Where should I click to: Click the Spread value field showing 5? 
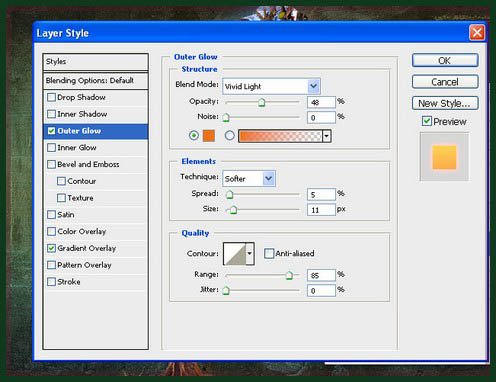click(x=321, y=194)
